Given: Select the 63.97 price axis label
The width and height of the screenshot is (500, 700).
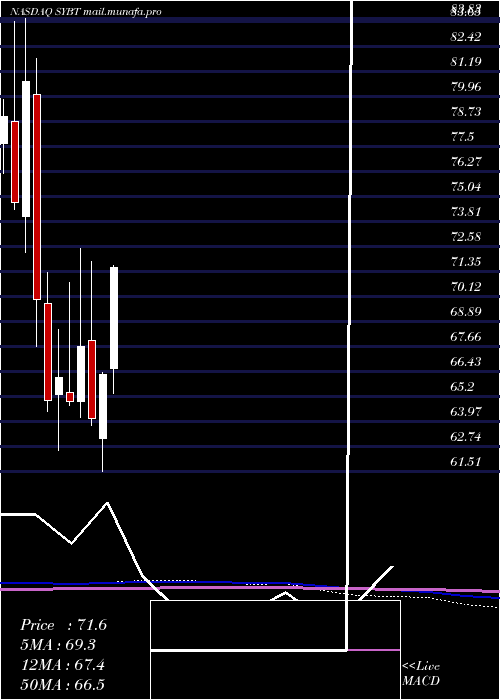Looking at the screenshot, I should (x=466, y=412).
